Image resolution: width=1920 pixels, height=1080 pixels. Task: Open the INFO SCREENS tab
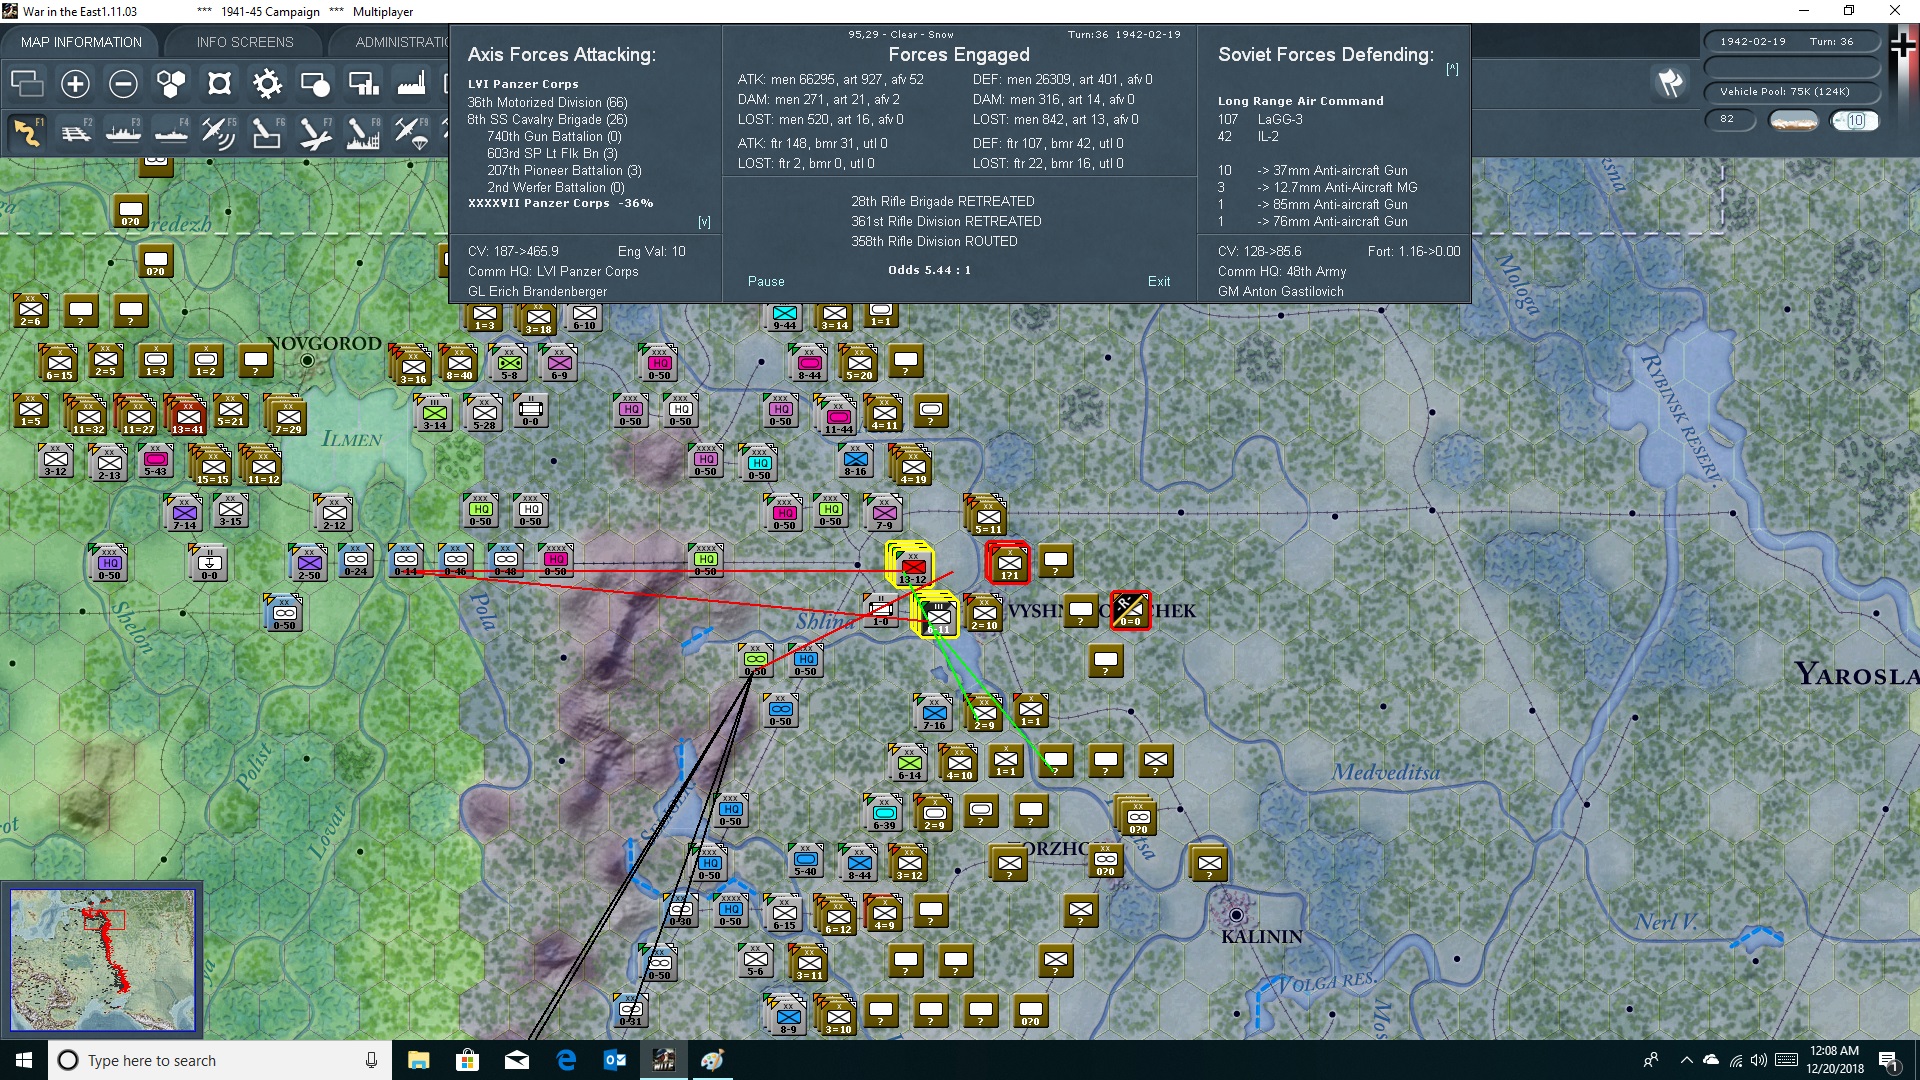(x=245, y=42)
